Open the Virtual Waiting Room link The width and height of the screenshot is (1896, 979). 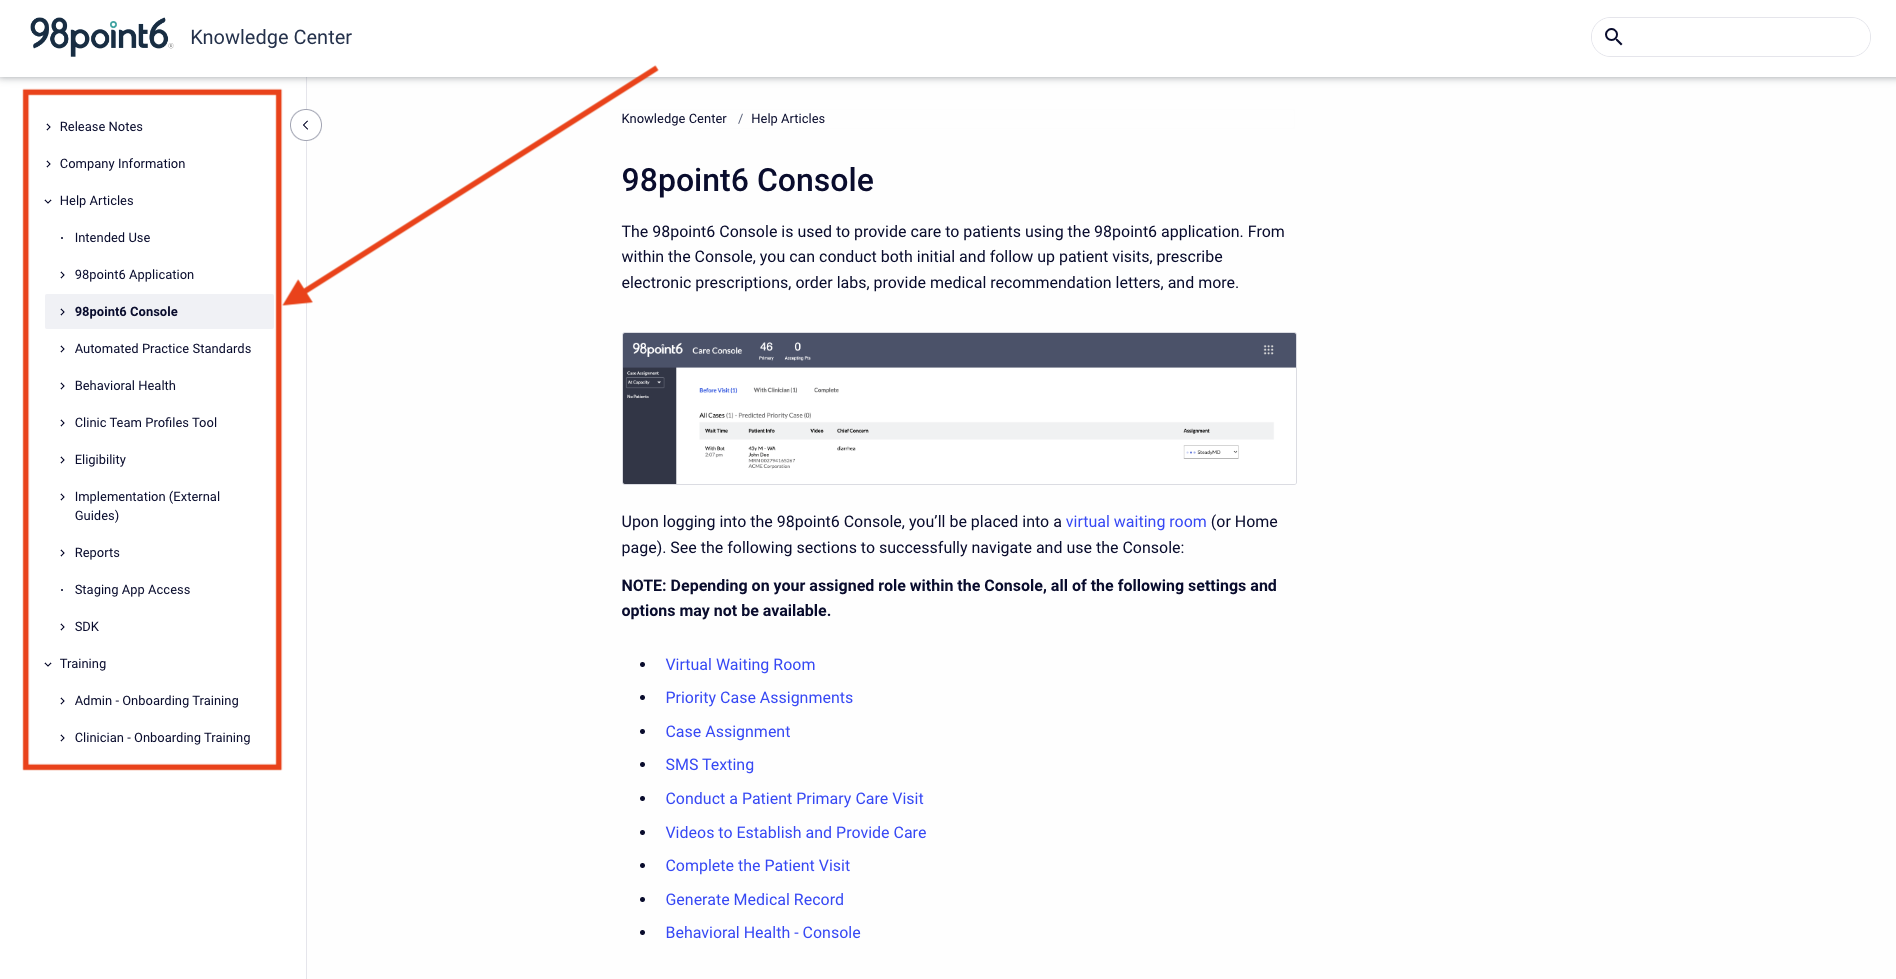pos(740,665)
